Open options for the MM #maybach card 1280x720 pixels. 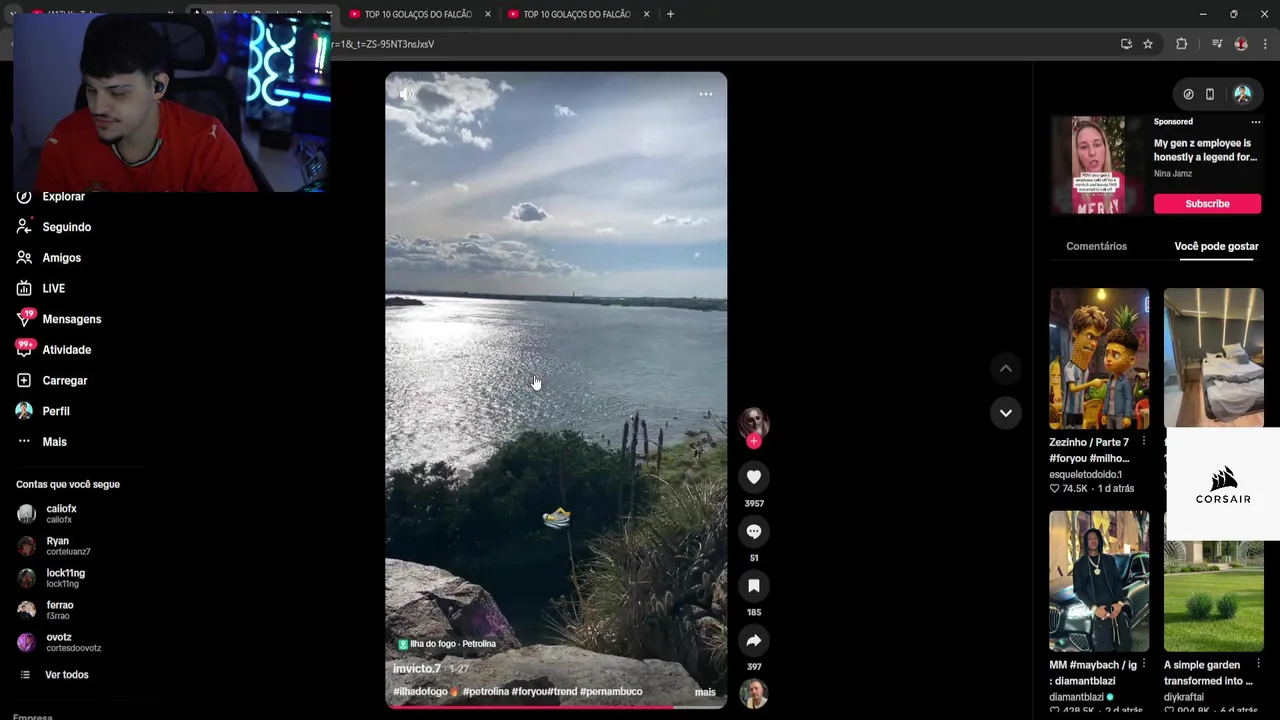[1143, 664]
